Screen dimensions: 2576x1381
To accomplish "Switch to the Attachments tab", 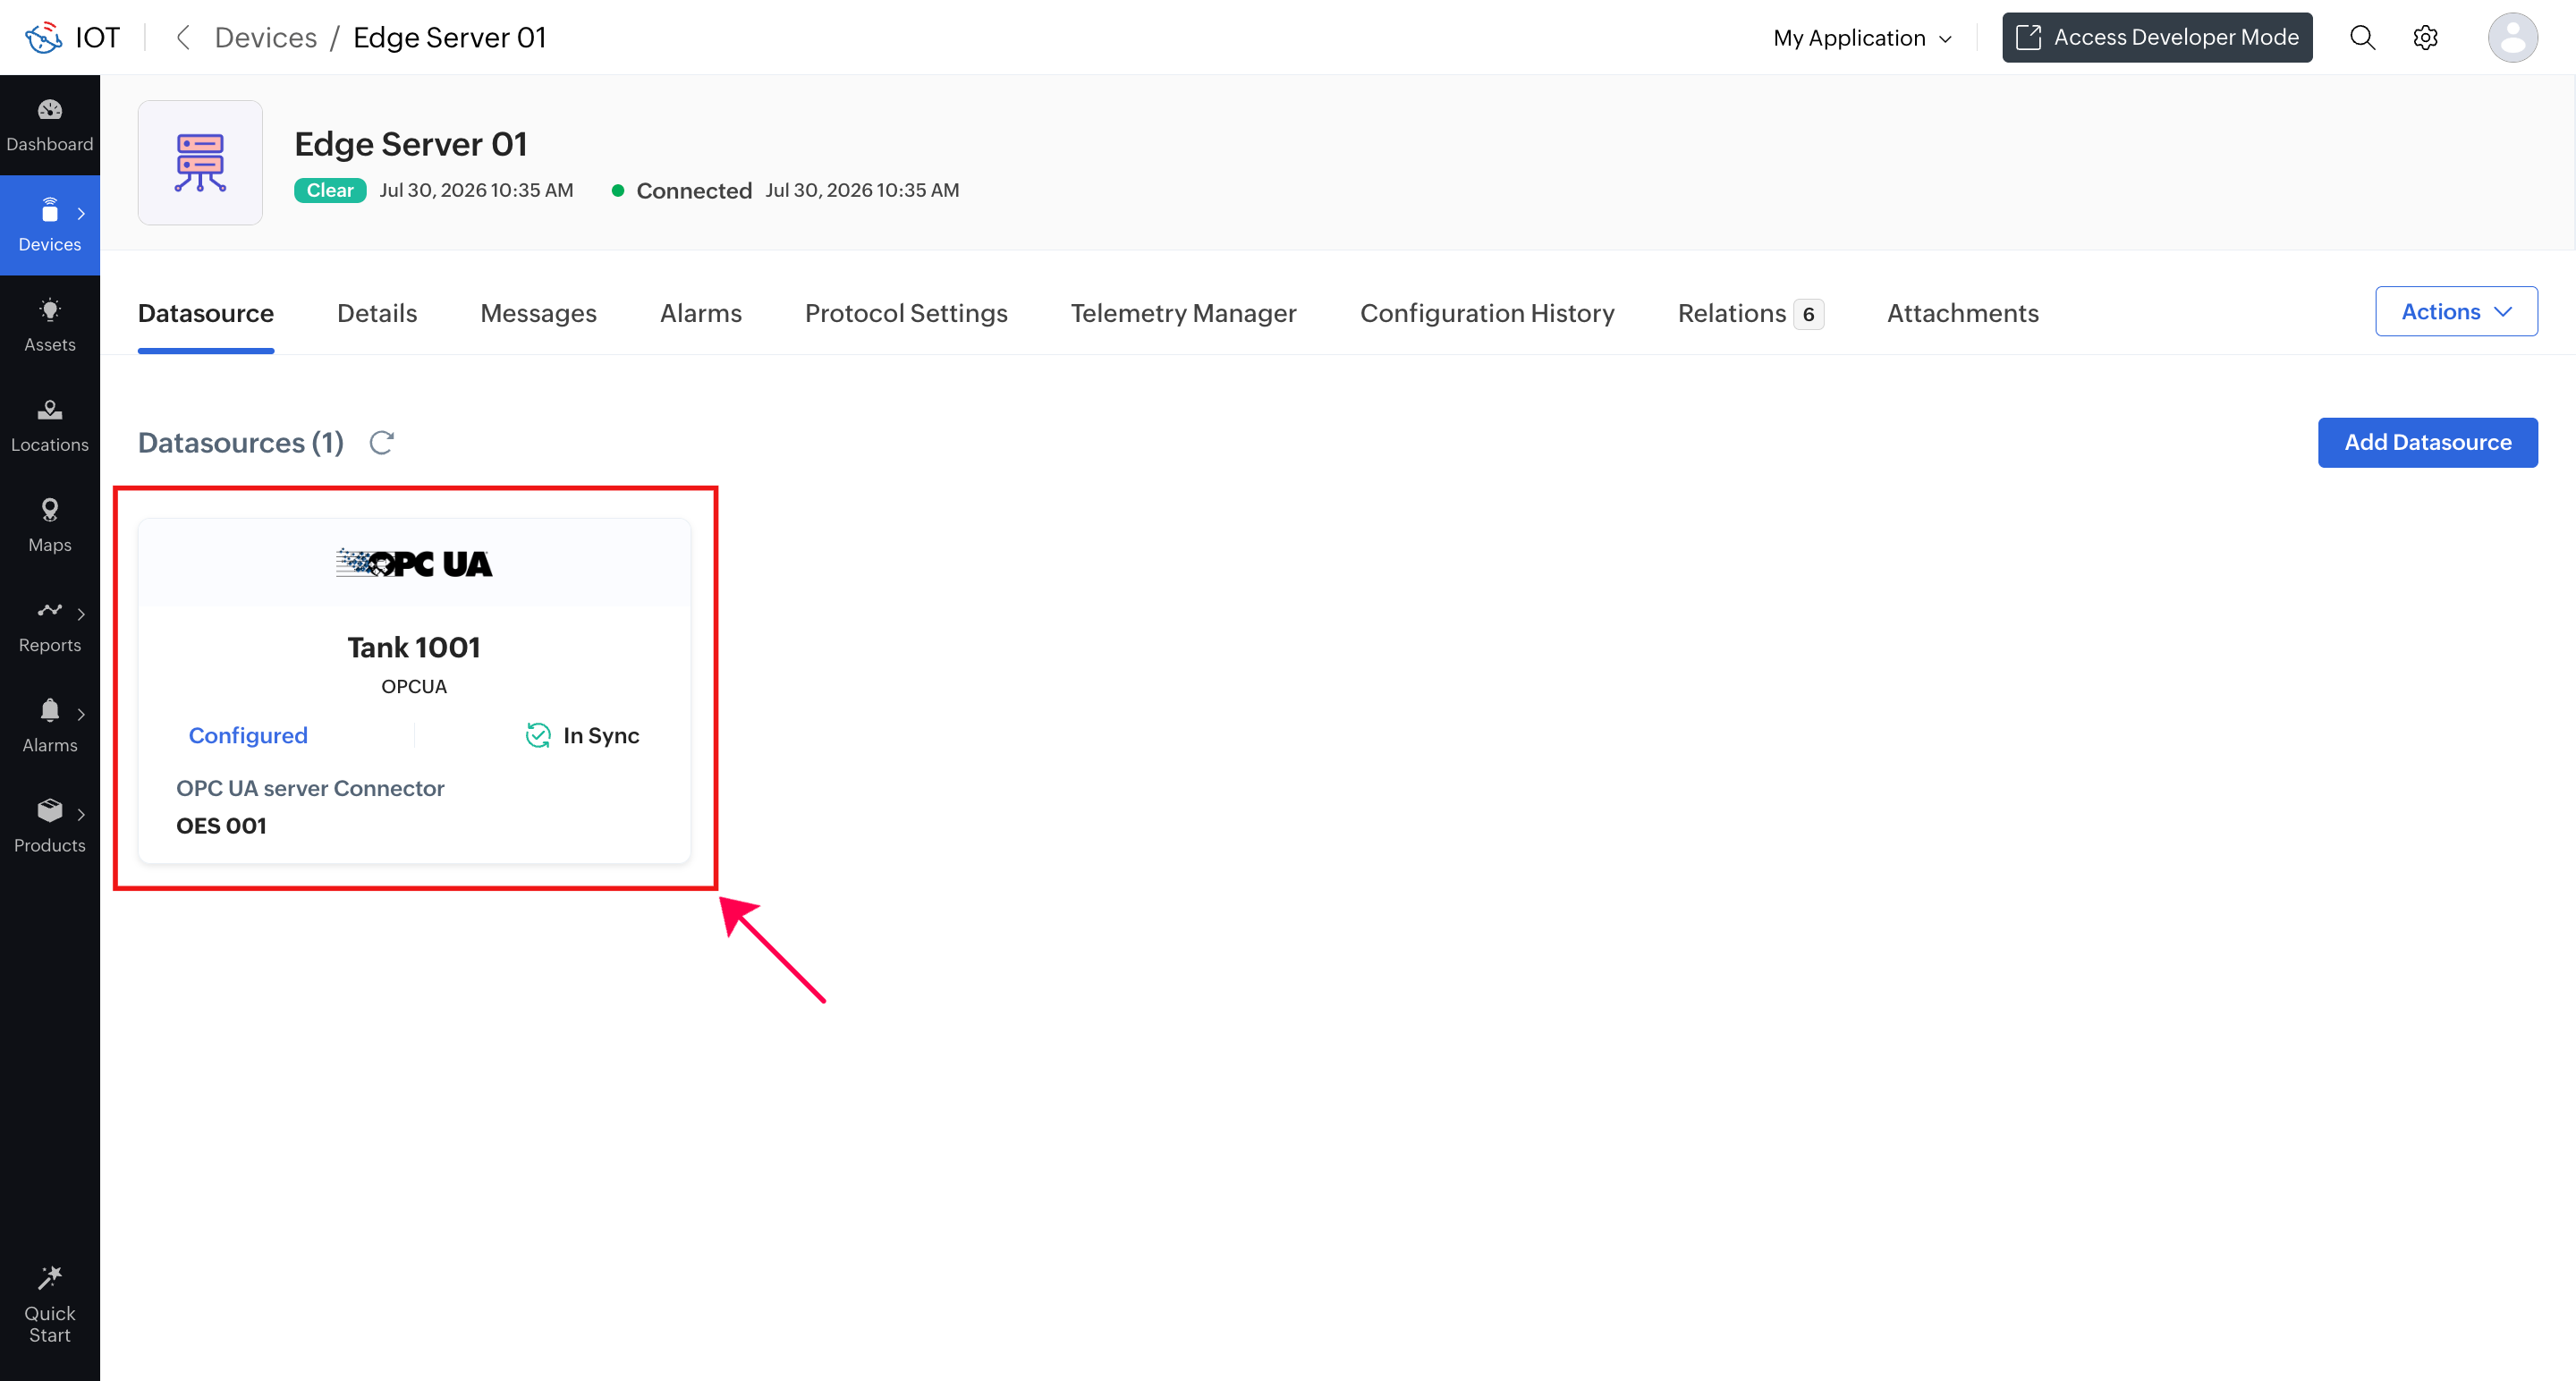I will [1962, 313].
